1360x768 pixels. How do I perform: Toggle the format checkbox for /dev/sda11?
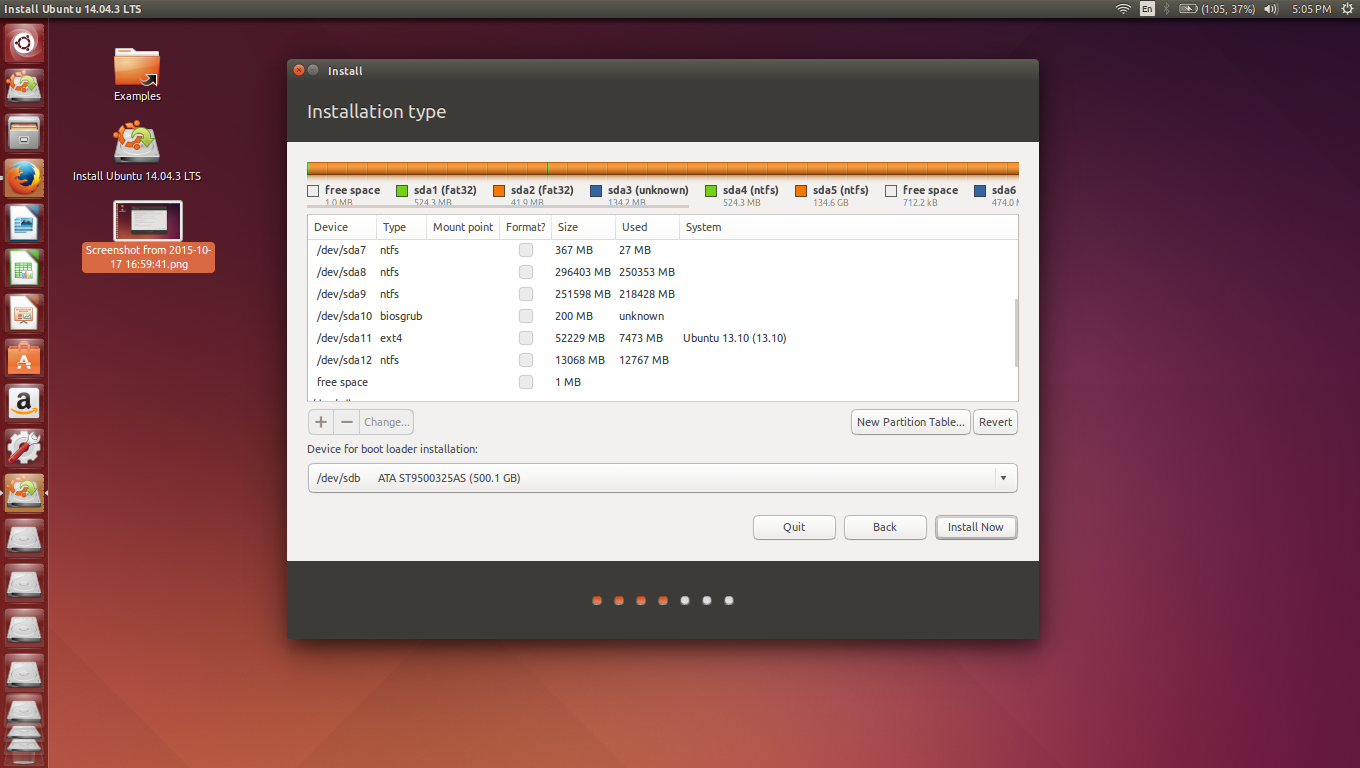526,338
